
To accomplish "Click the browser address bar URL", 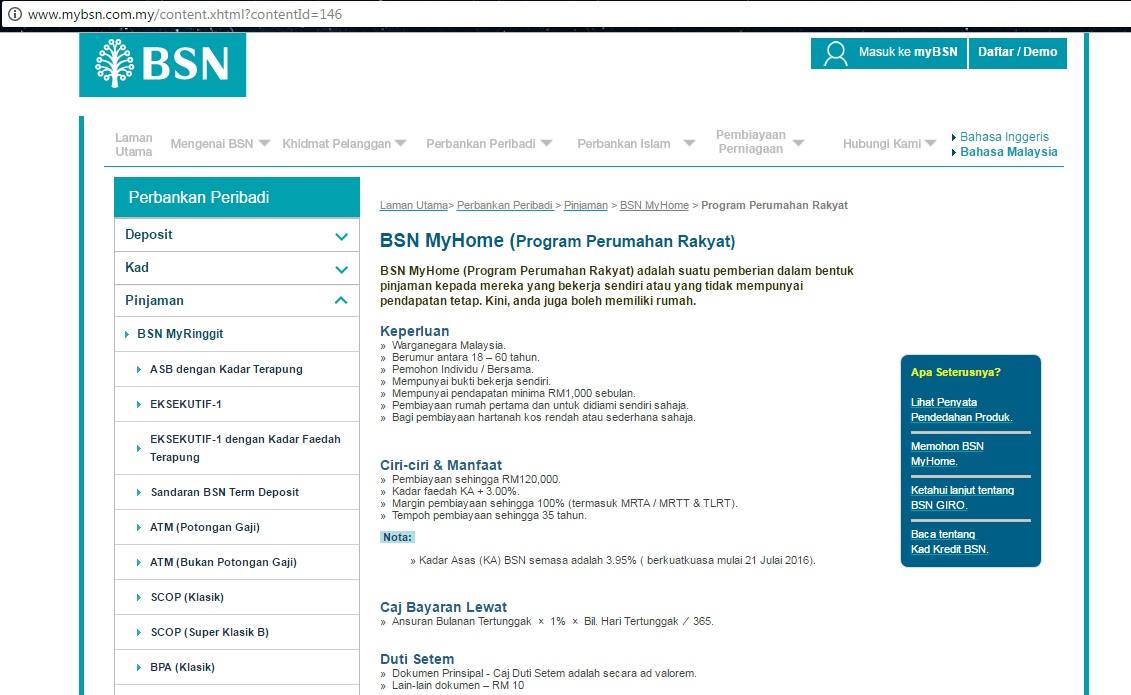I will coord(185,14).
